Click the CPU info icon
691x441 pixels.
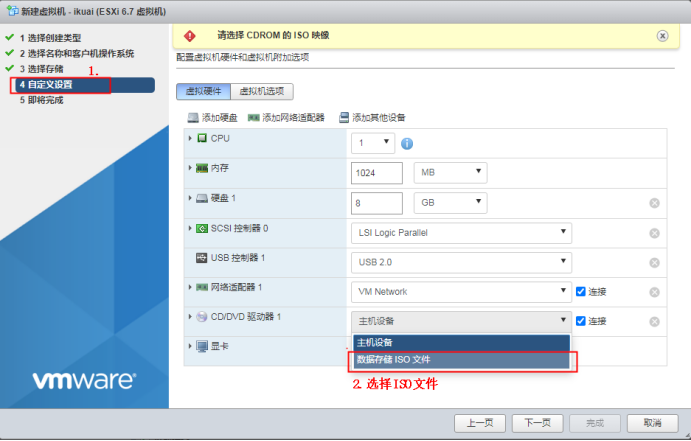pyautogui.click(x=407, y=143)
